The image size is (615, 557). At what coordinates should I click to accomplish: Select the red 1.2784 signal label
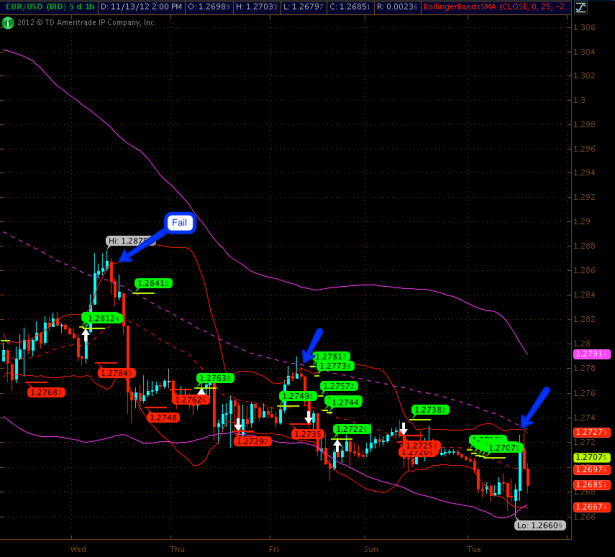pyautogui.click(x=116, y=373)
